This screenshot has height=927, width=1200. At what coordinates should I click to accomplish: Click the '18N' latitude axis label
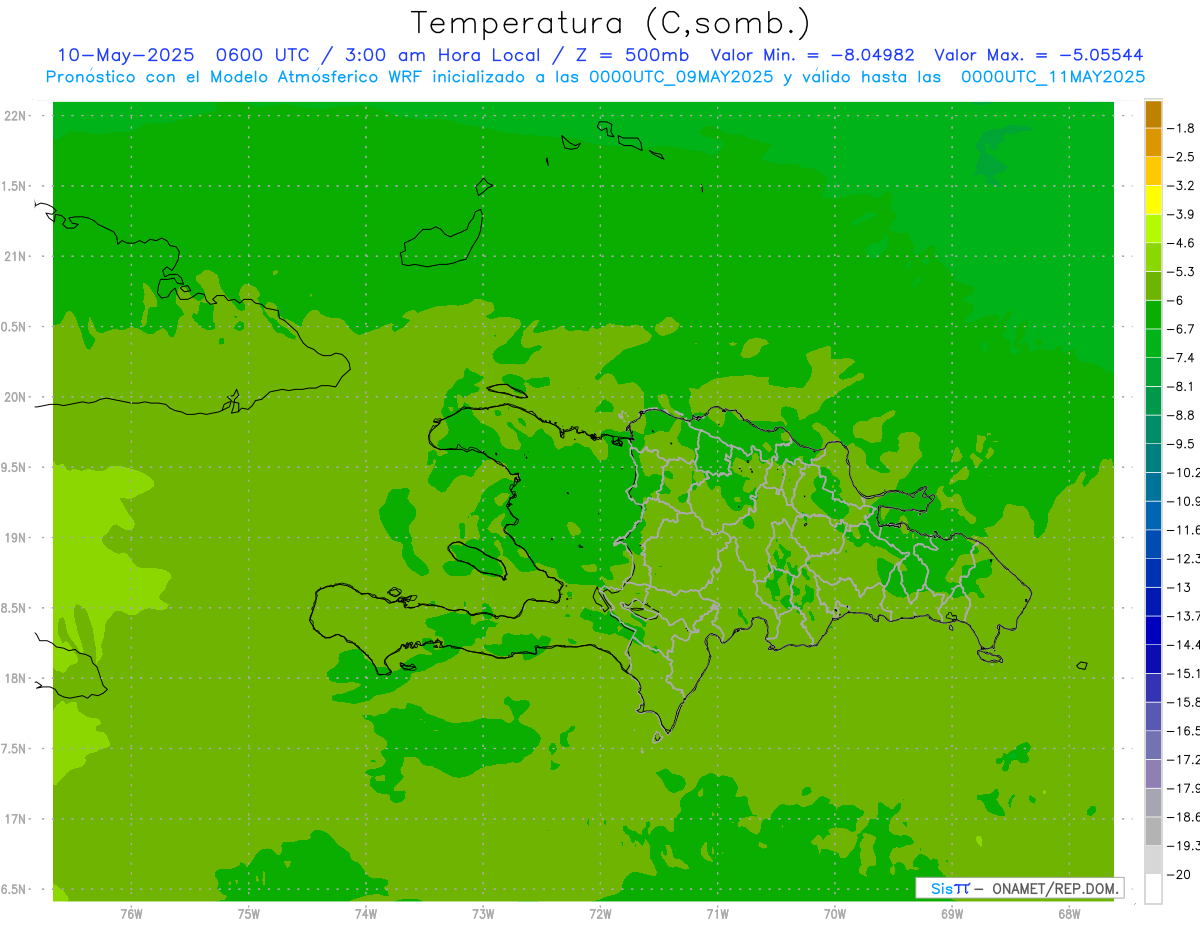[14, 678]
